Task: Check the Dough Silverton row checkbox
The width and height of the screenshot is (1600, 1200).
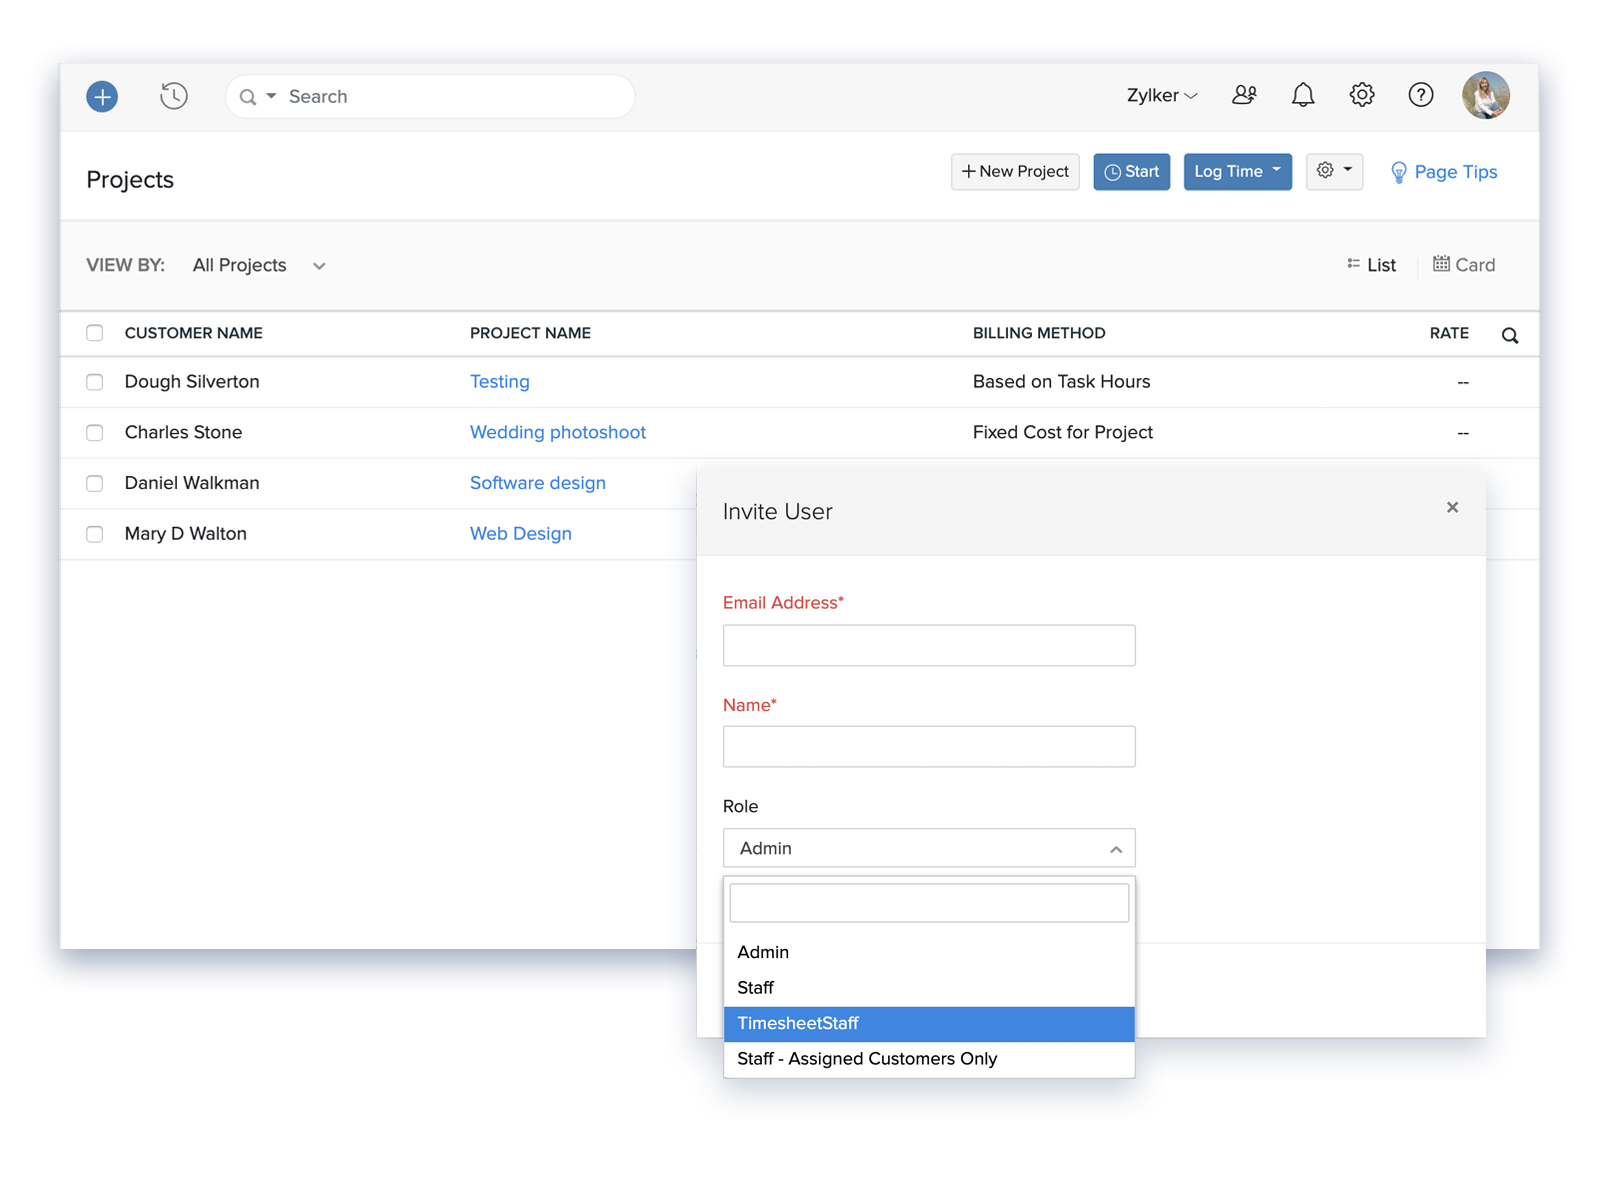Action: tap(95, 382)
